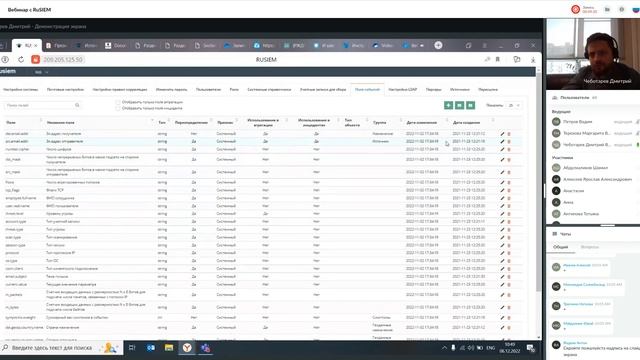The height and width of the screenshot is (360, 640).
Task: Edit the dst.email.addr row with the pencil
Action: pos(502,133)
